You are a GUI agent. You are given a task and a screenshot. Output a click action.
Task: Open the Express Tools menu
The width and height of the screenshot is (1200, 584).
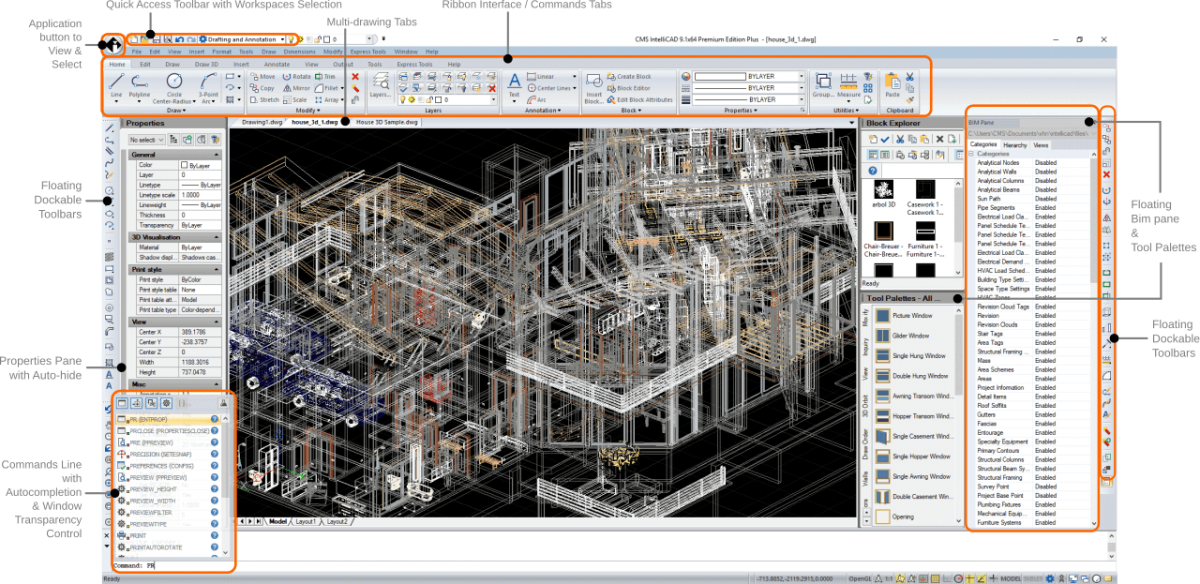click(366, 50)
